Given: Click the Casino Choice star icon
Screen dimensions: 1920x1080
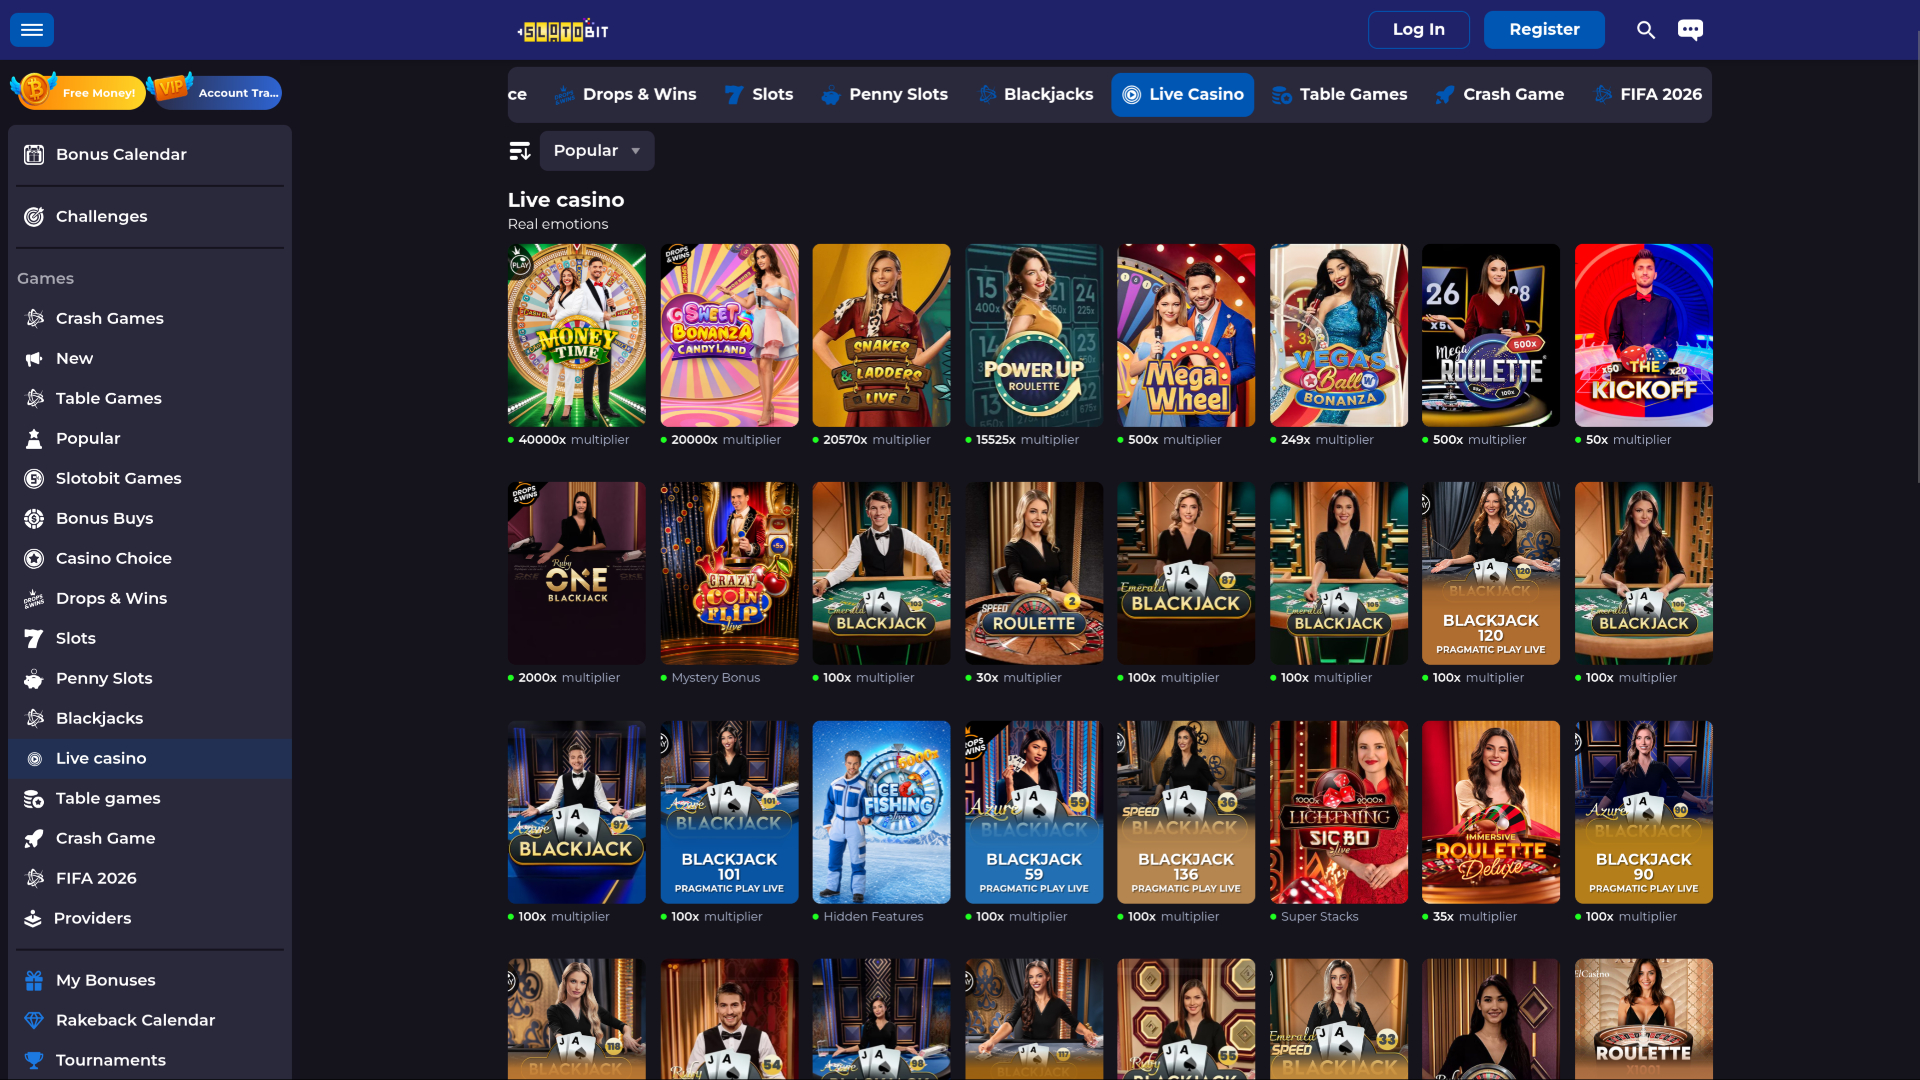Looking at the screenshot, I should pos(34,558).
